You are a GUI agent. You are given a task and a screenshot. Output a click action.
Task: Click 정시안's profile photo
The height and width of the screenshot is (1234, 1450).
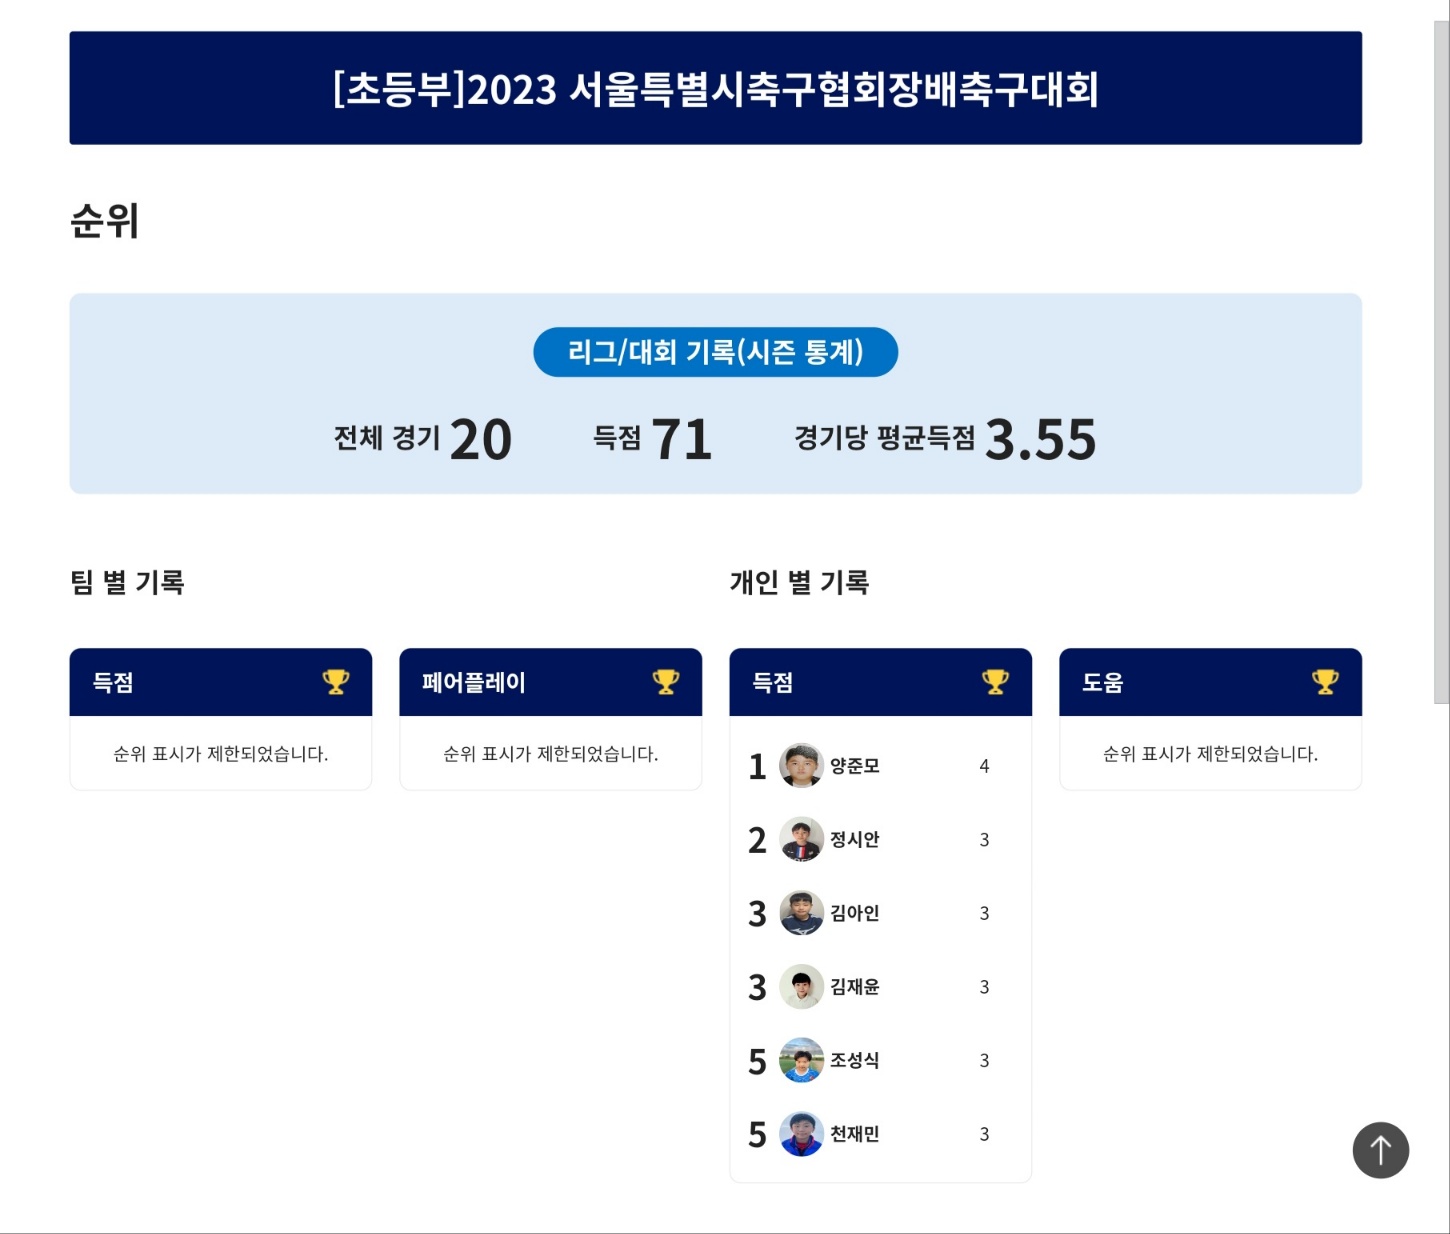801,840
